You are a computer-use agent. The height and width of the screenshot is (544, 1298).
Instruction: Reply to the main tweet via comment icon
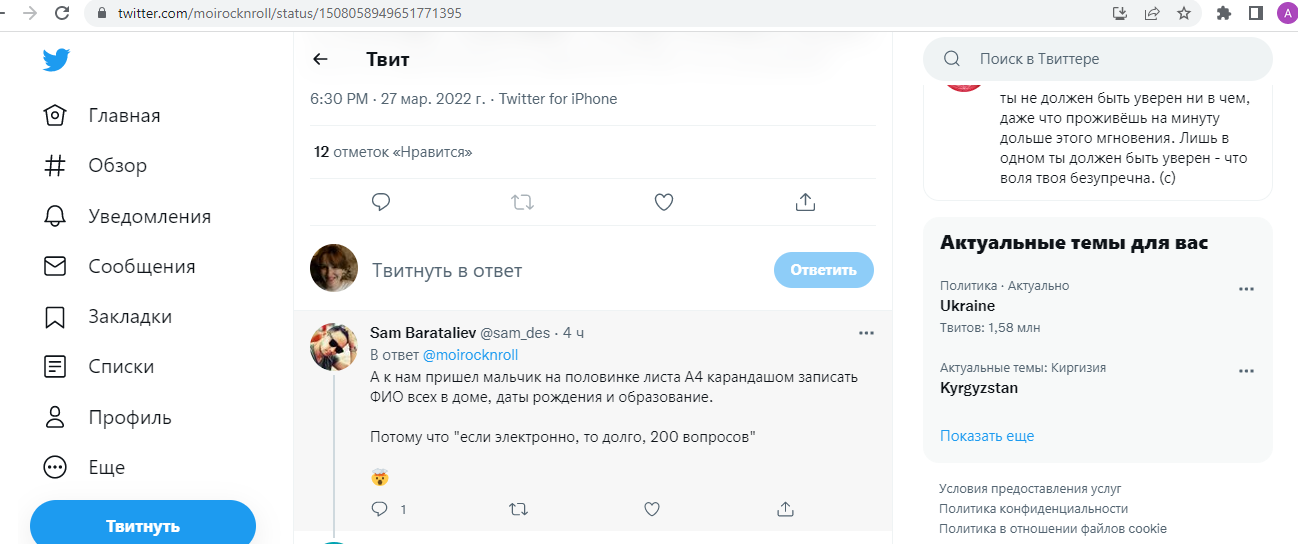click(380, 202)
